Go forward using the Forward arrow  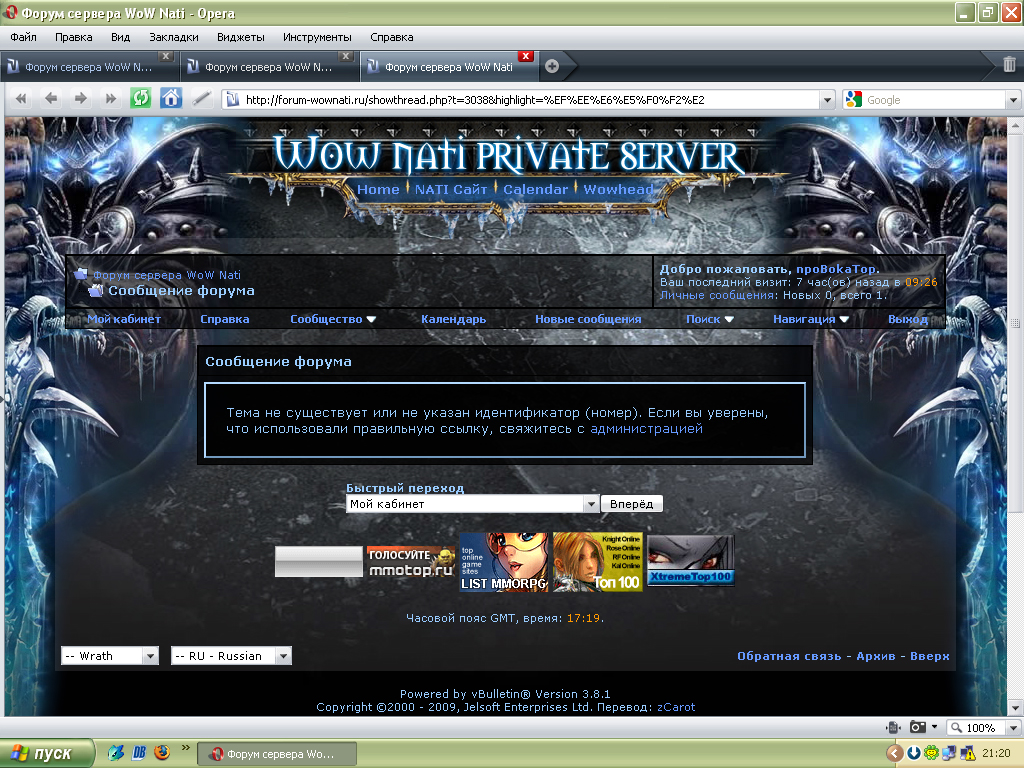coord(80,99)
